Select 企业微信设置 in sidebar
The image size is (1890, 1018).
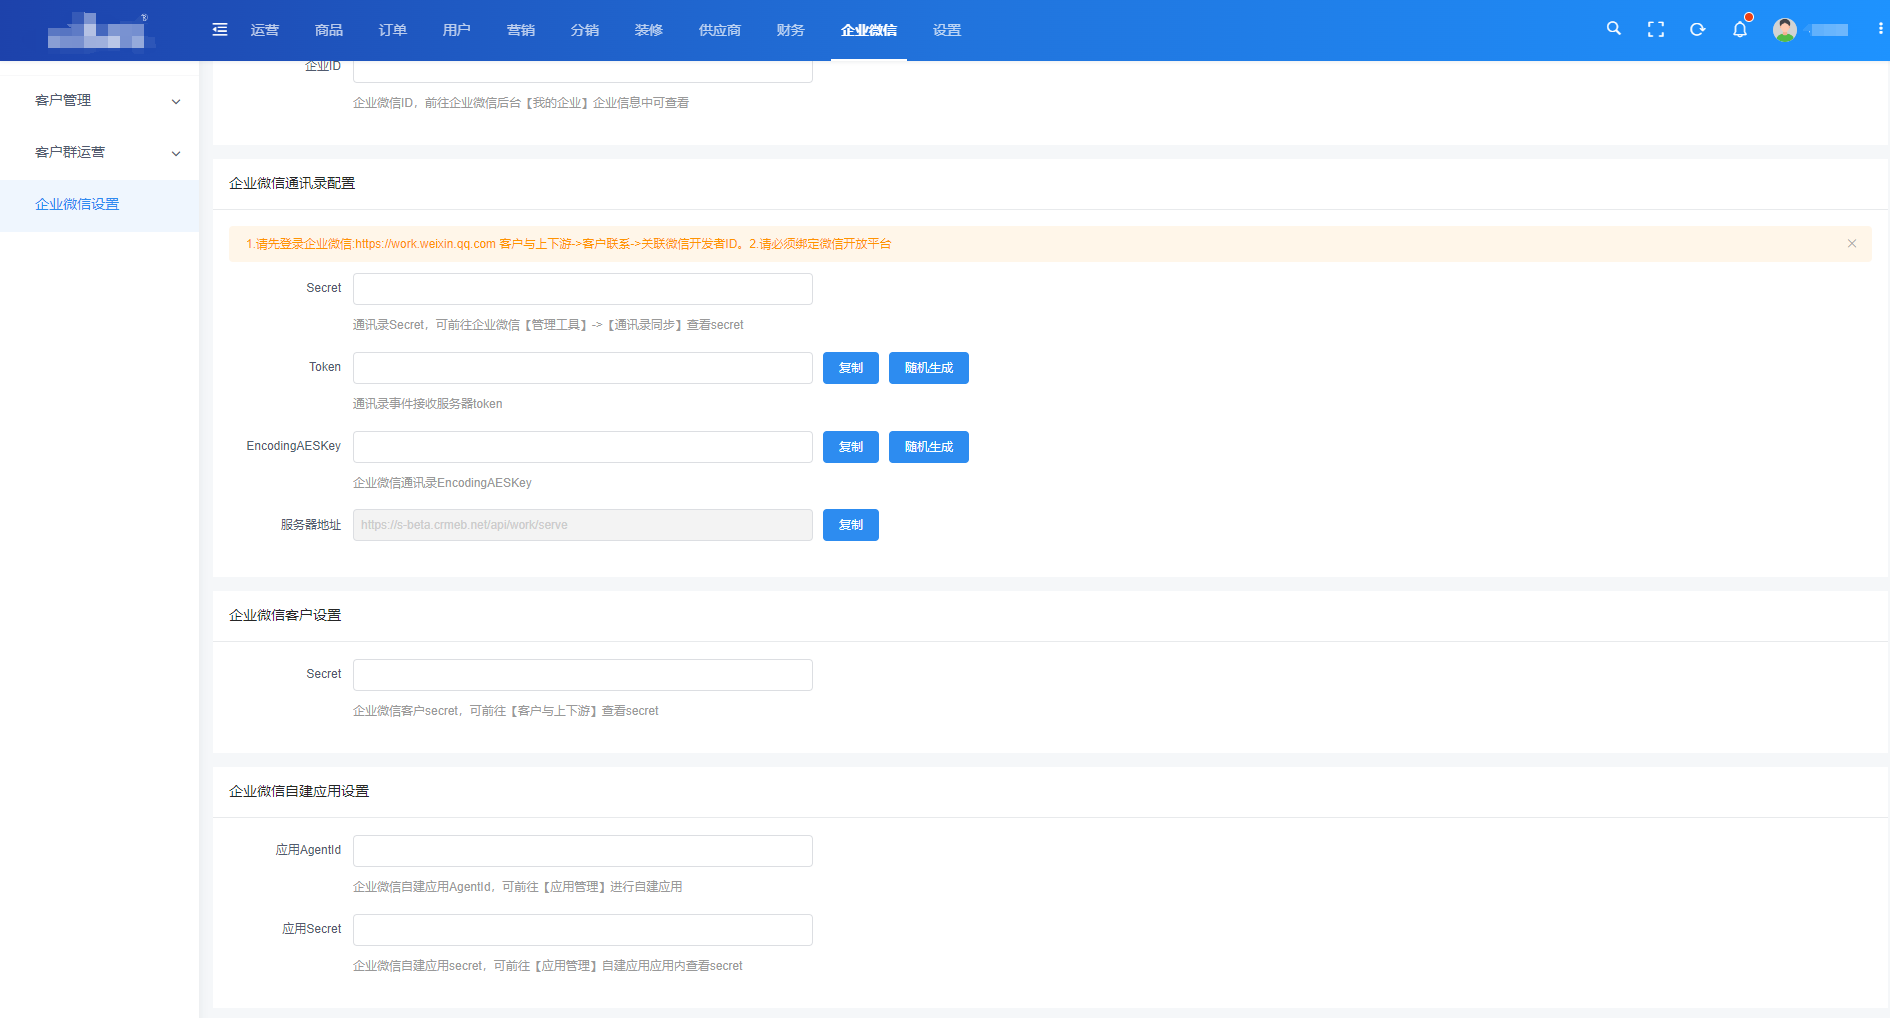click(x=100, y=205)
